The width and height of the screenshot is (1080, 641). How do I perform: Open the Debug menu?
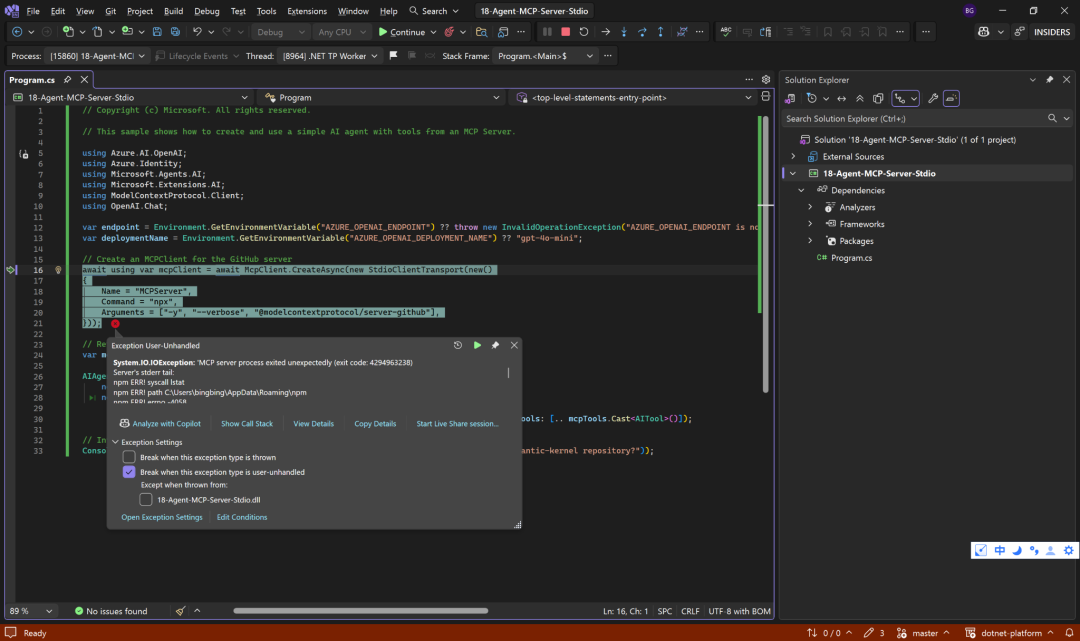point(207,11)
